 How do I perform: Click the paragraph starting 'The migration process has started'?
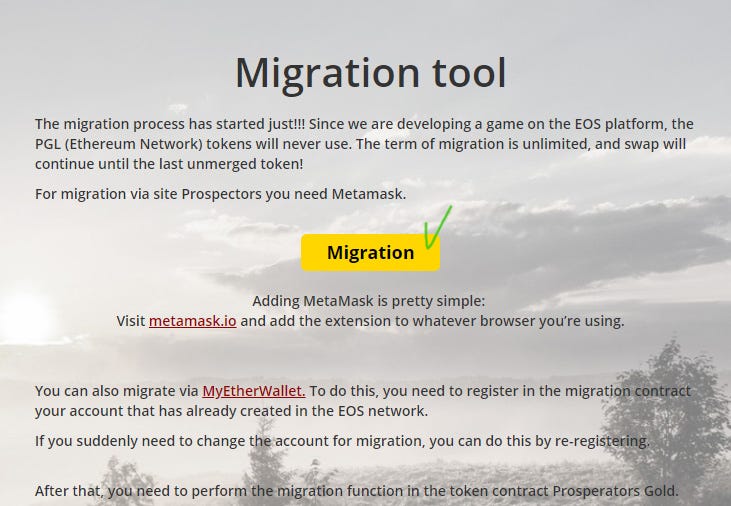[x=364, y=144]
